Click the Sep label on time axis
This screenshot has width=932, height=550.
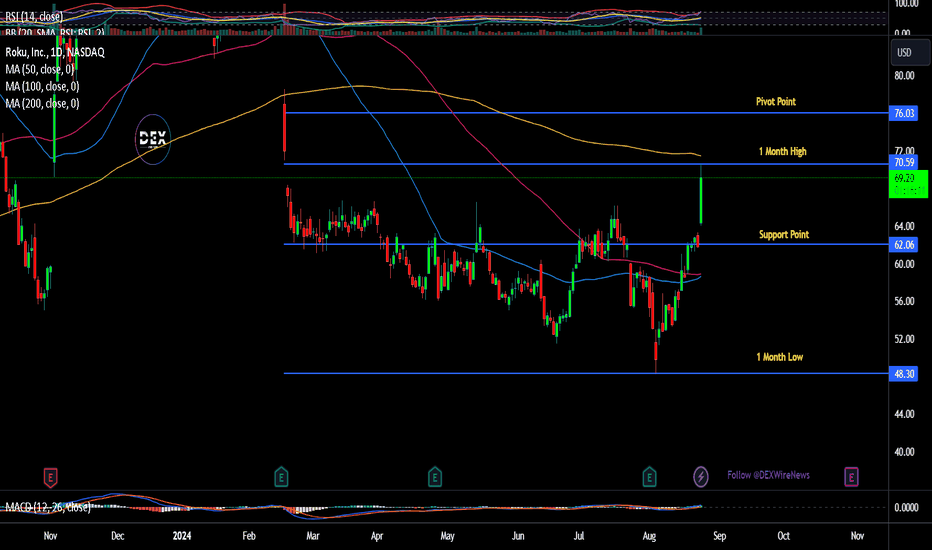[720, 536]
